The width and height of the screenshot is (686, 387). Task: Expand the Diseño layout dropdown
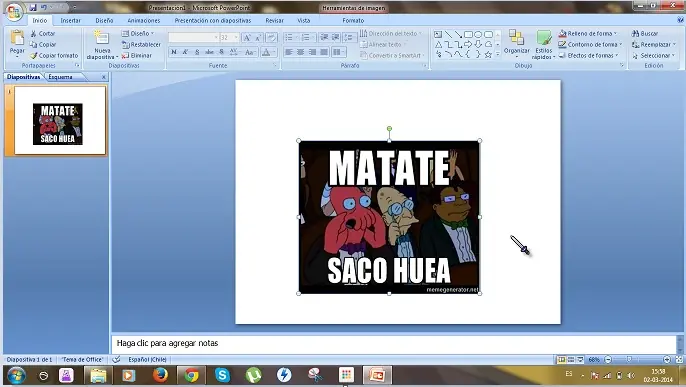click(138, 34)
